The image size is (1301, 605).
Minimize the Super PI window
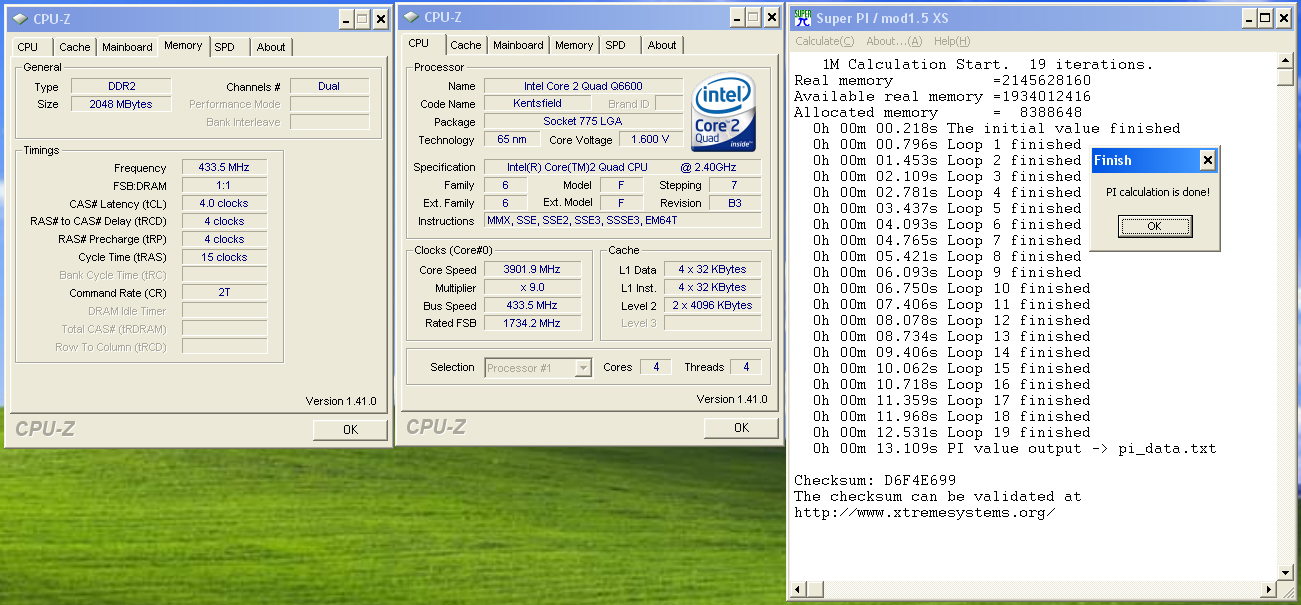[x=1248, y=18]
